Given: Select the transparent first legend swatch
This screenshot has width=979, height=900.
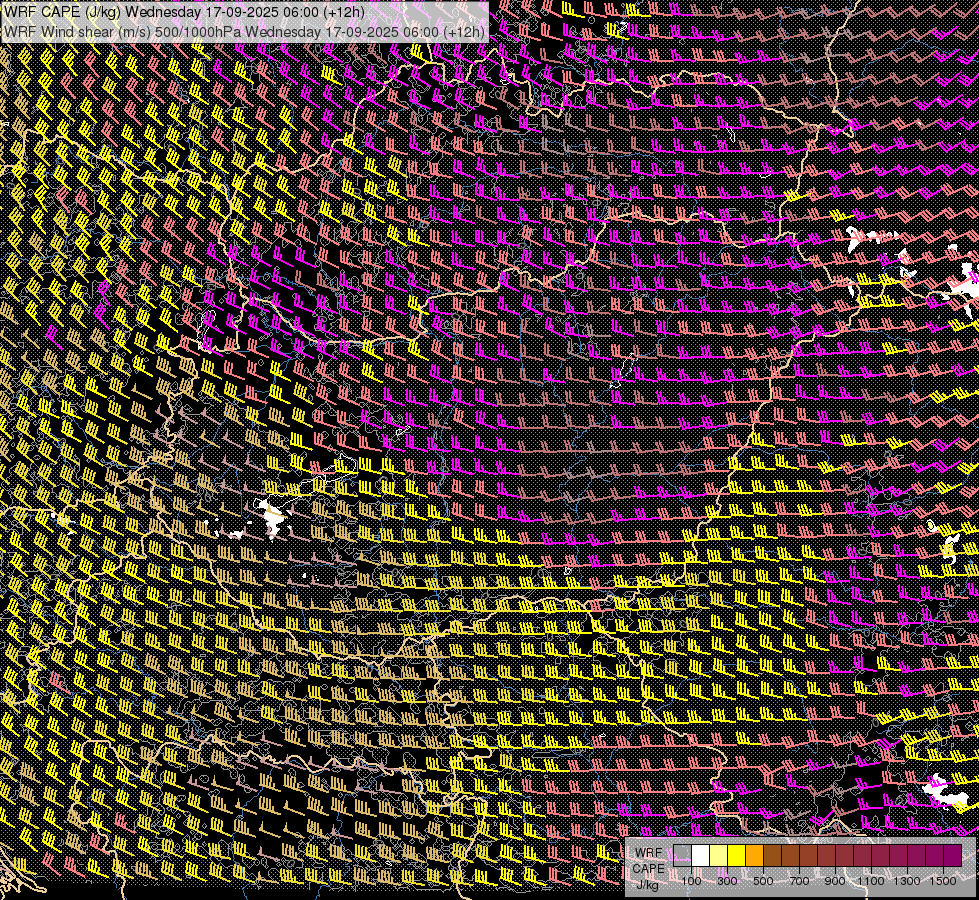Looking at the screenshot, I should tap(682, 856).
